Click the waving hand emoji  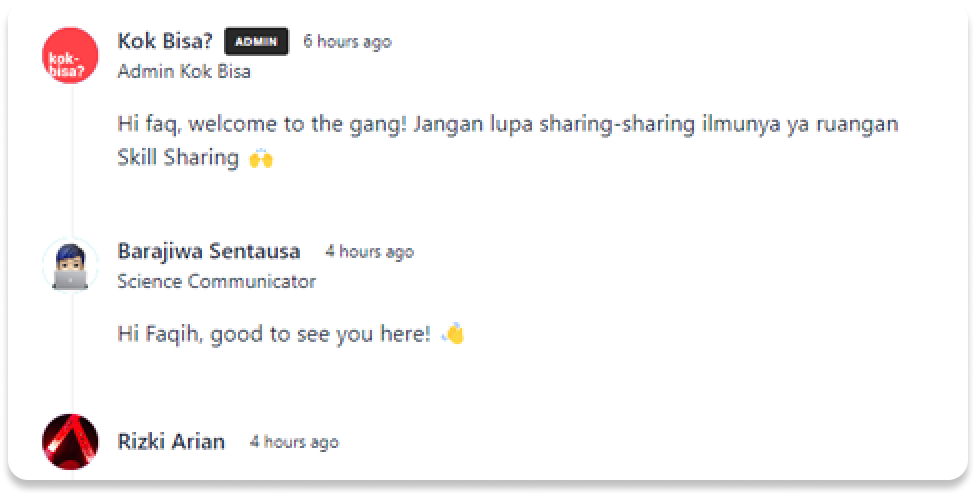453,334
